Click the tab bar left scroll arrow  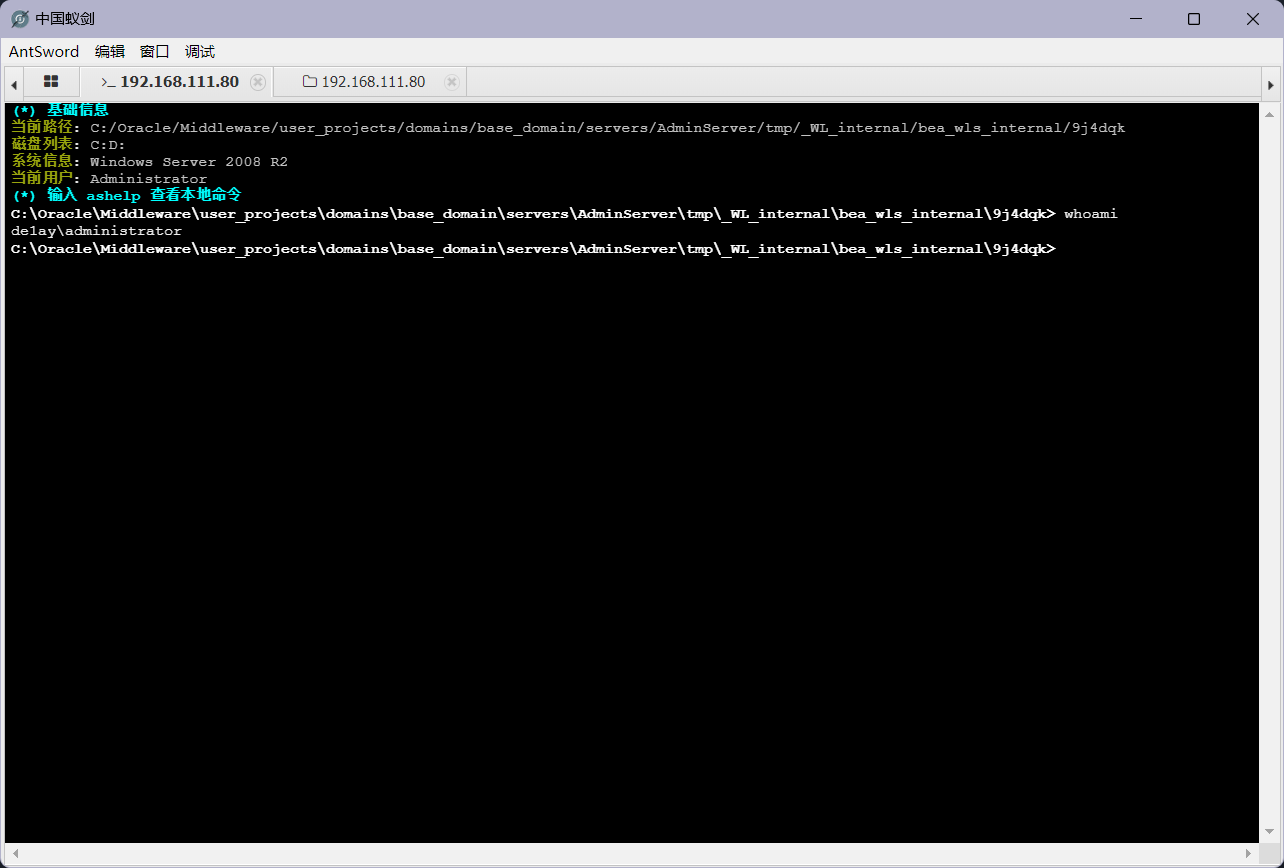(14, 83)
